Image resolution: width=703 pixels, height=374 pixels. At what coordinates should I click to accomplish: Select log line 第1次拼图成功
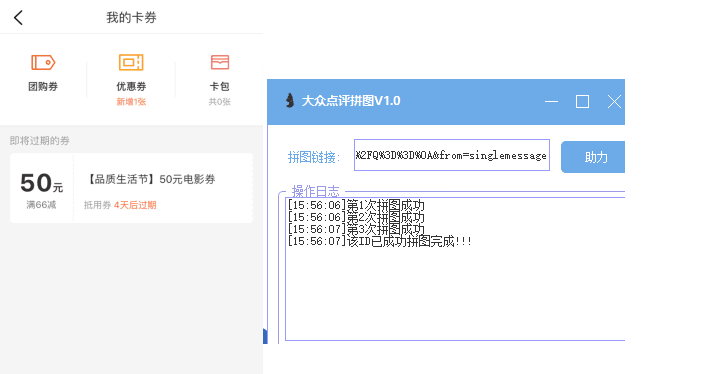point(356,205)
